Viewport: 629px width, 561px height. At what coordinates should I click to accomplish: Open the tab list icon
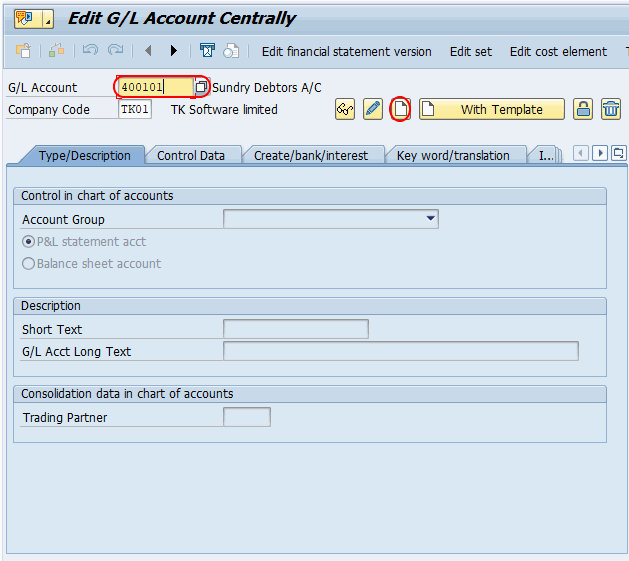618,153
